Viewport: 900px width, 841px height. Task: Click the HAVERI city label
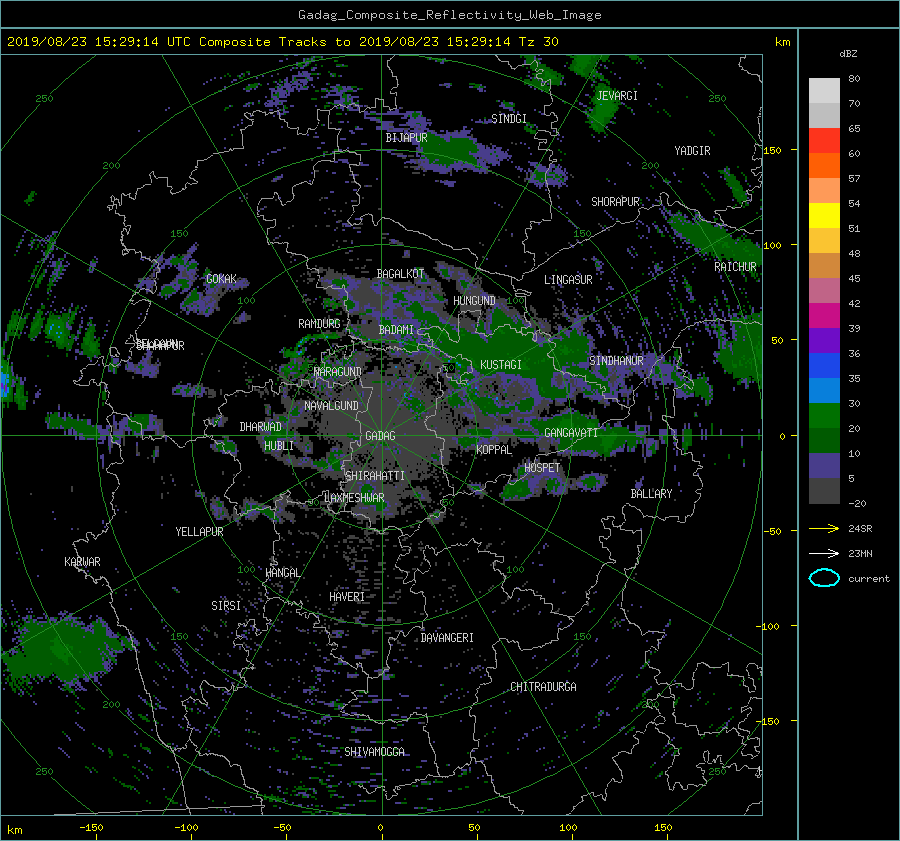point(347,597)
